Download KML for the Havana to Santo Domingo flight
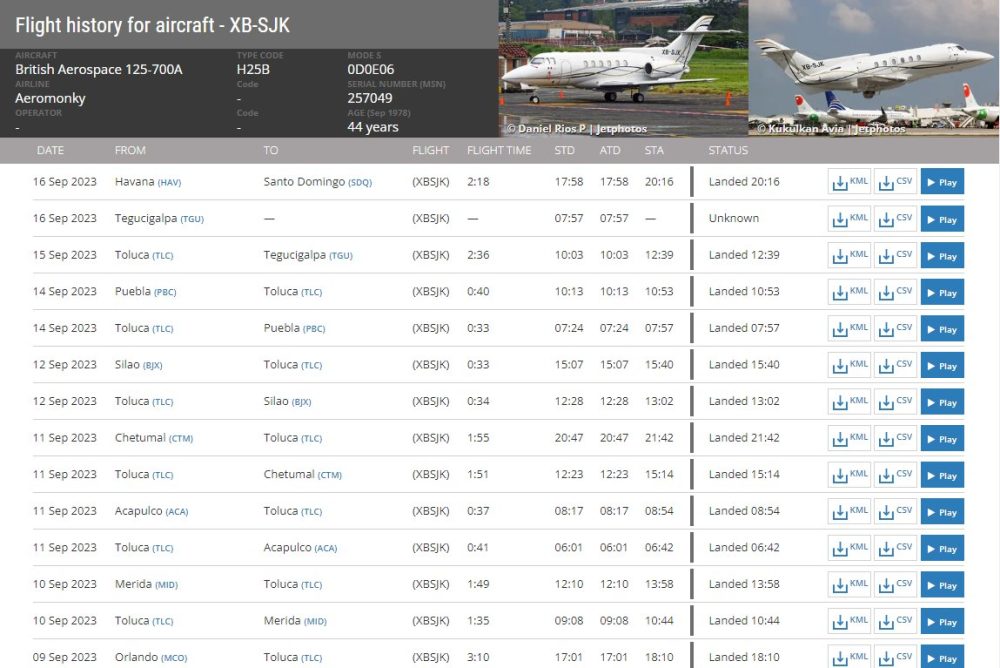This screenshot has height=668, width=1000. tap(849, 181)
